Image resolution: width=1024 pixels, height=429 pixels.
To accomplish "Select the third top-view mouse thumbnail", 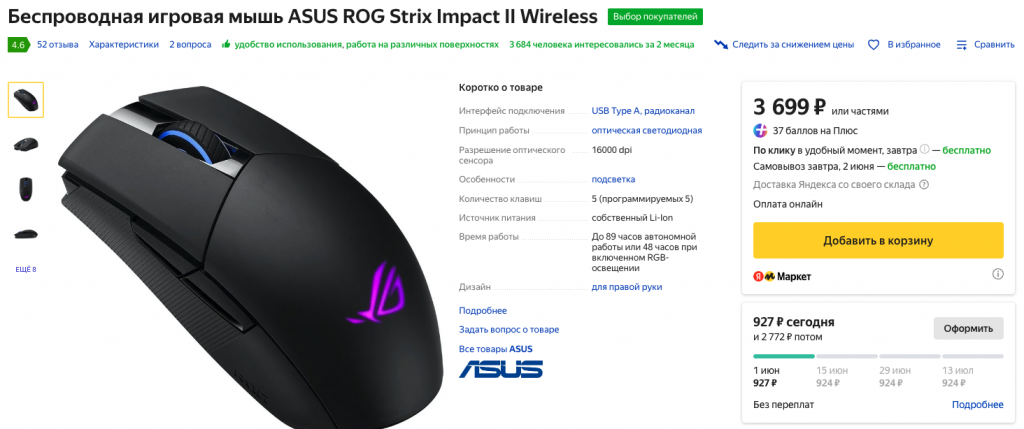I will pos(26,189).
